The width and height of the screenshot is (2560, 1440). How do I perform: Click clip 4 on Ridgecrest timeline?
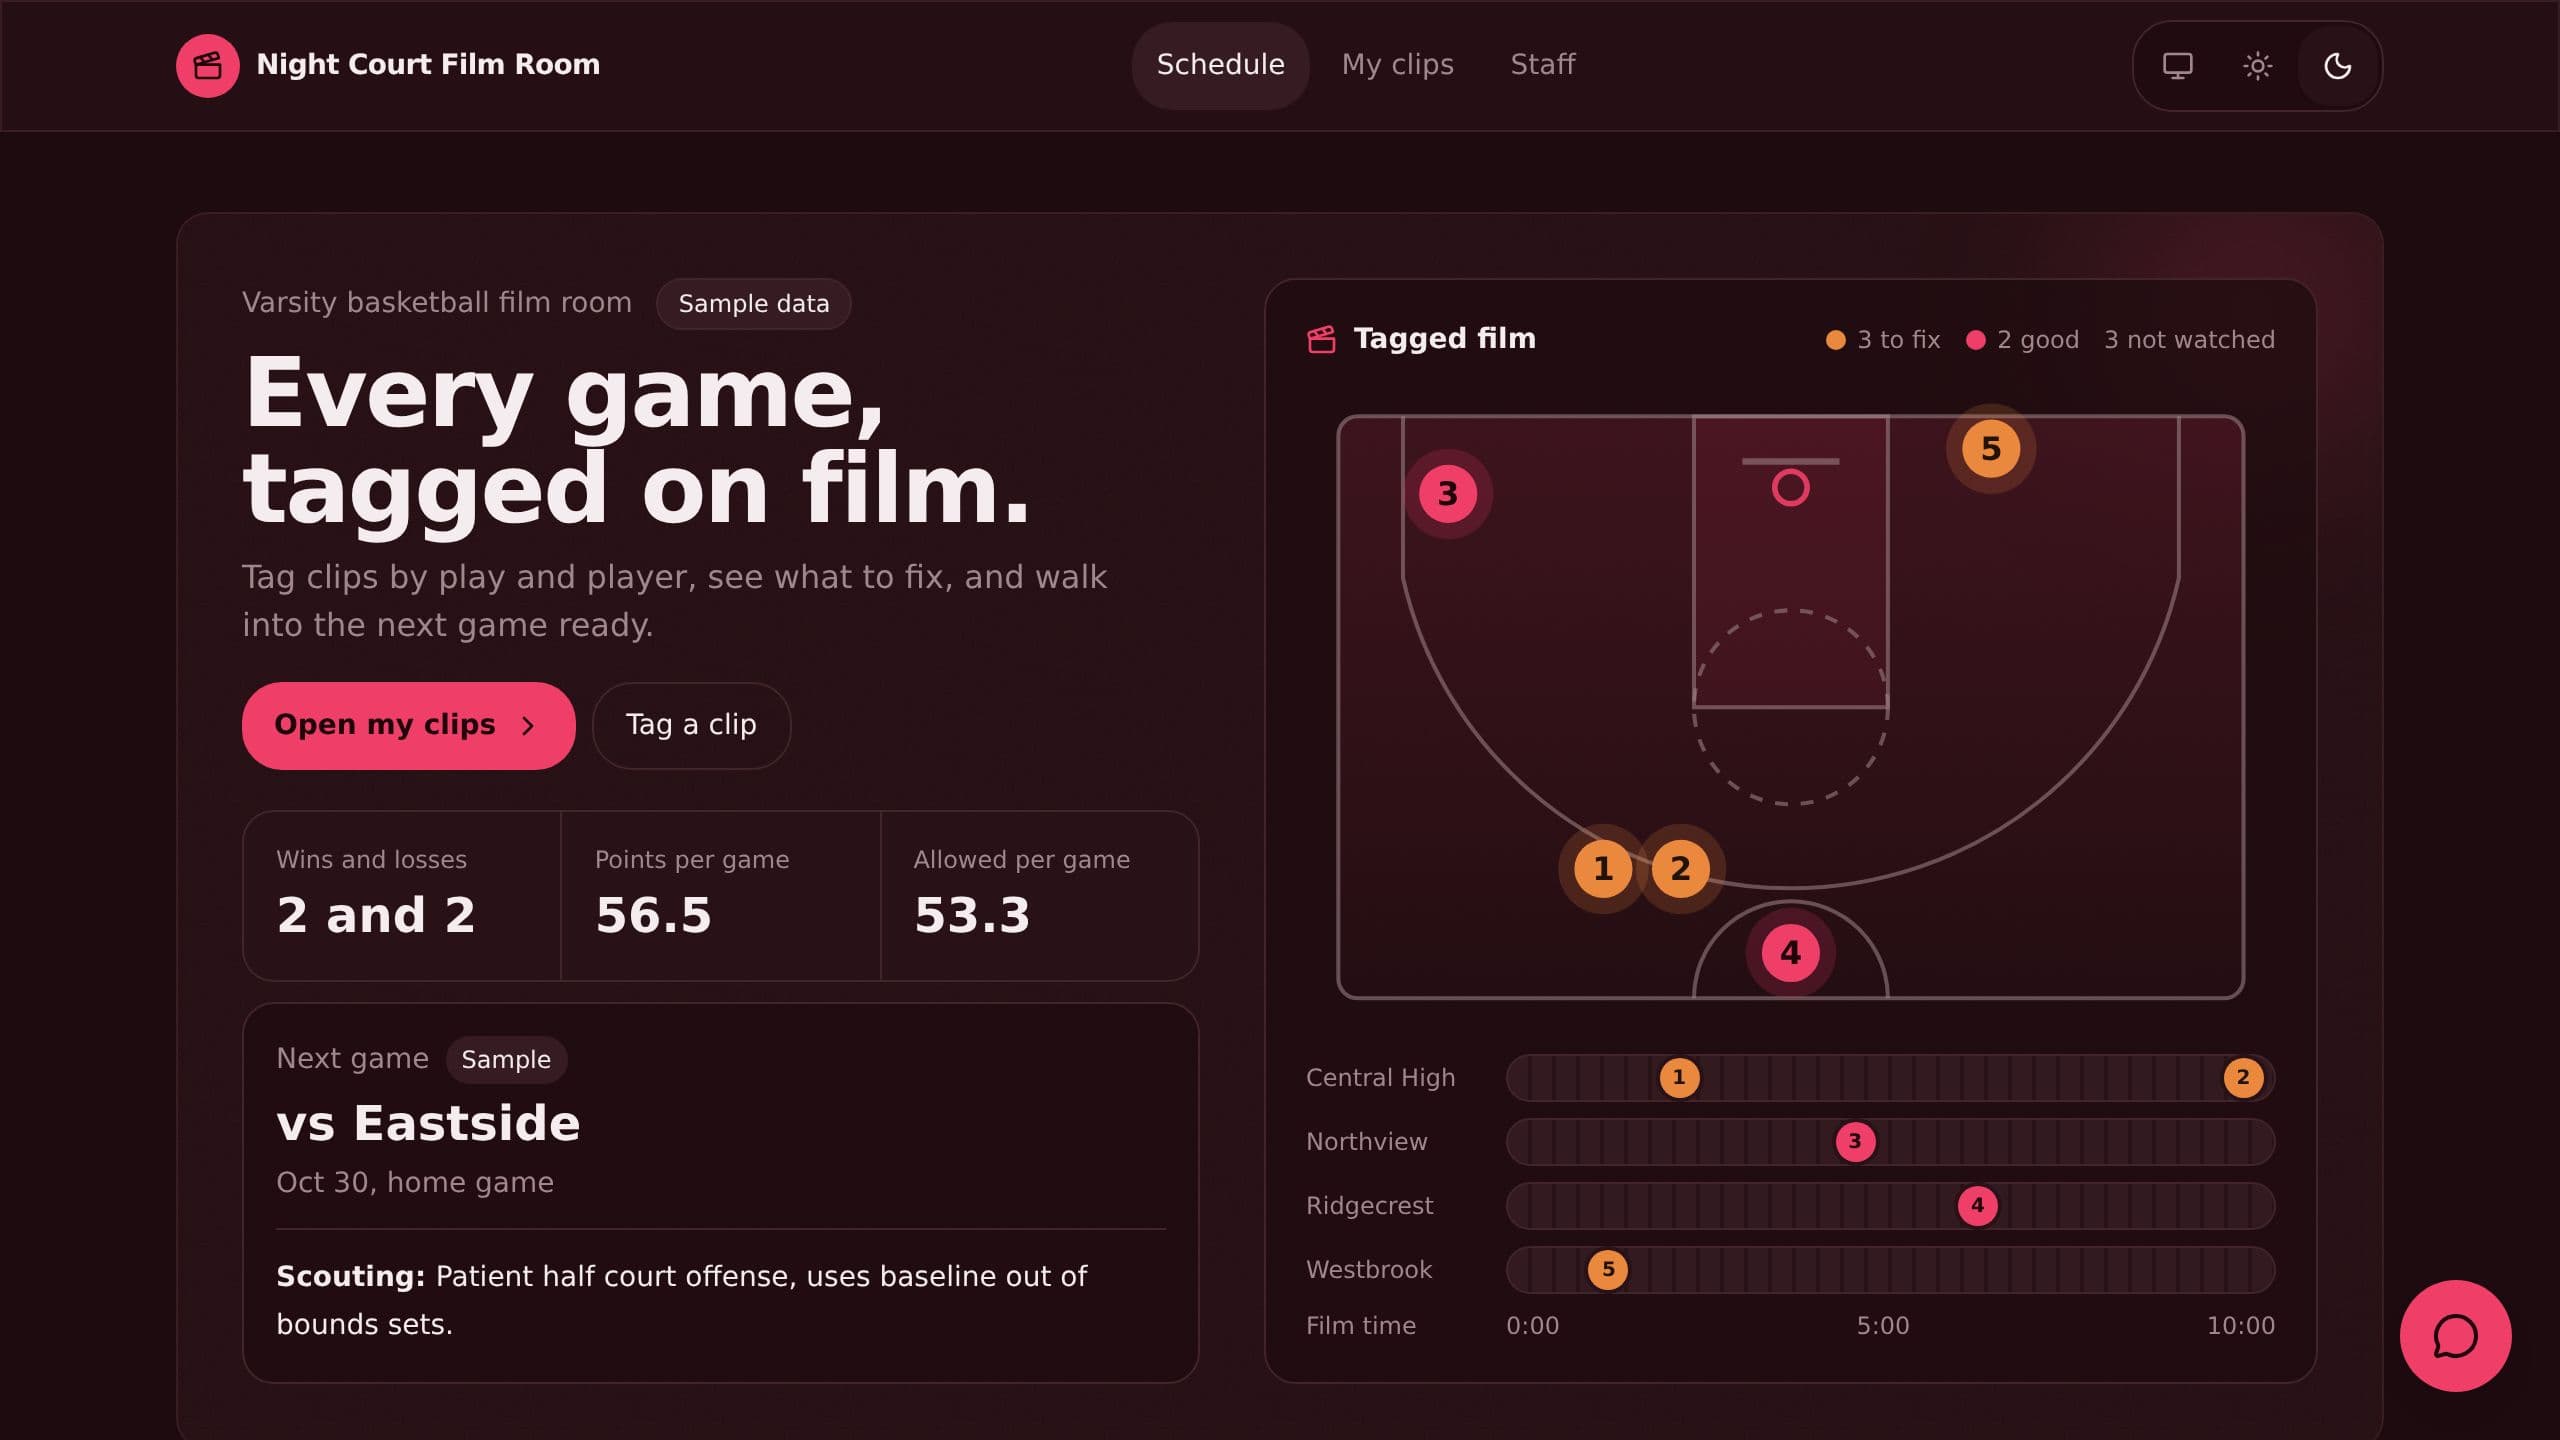1977,1205
